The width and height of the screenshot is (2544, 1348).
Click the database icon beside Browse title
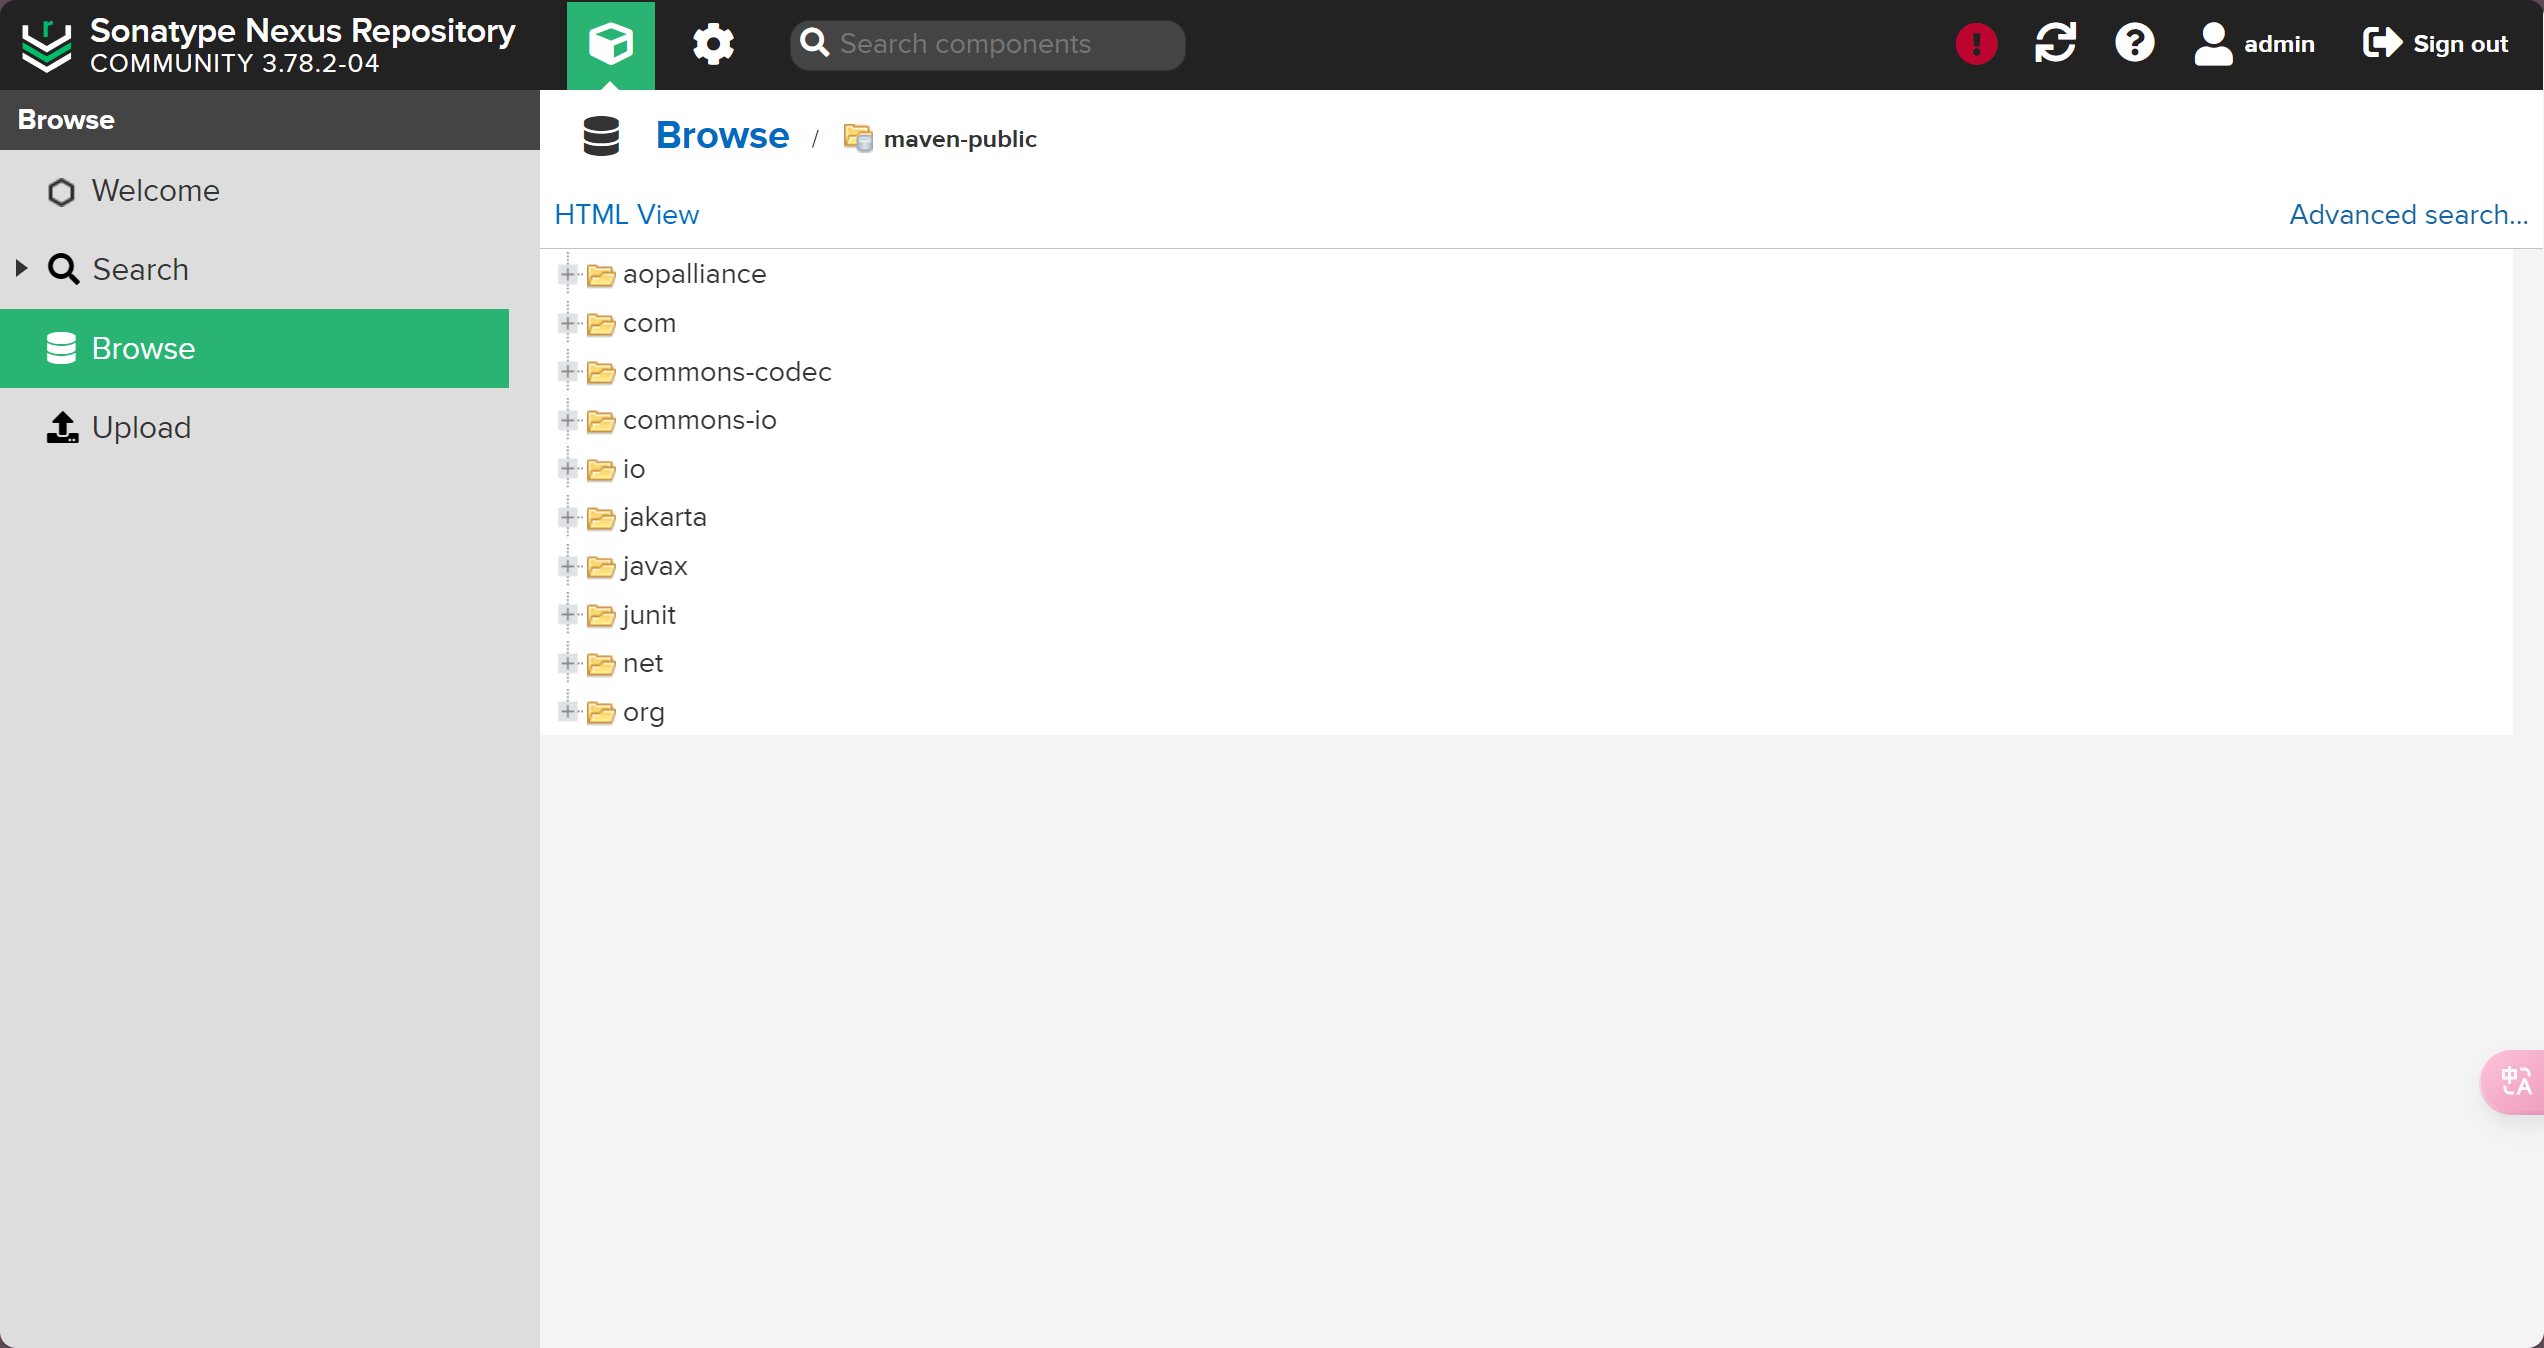(x=601, y=136)
